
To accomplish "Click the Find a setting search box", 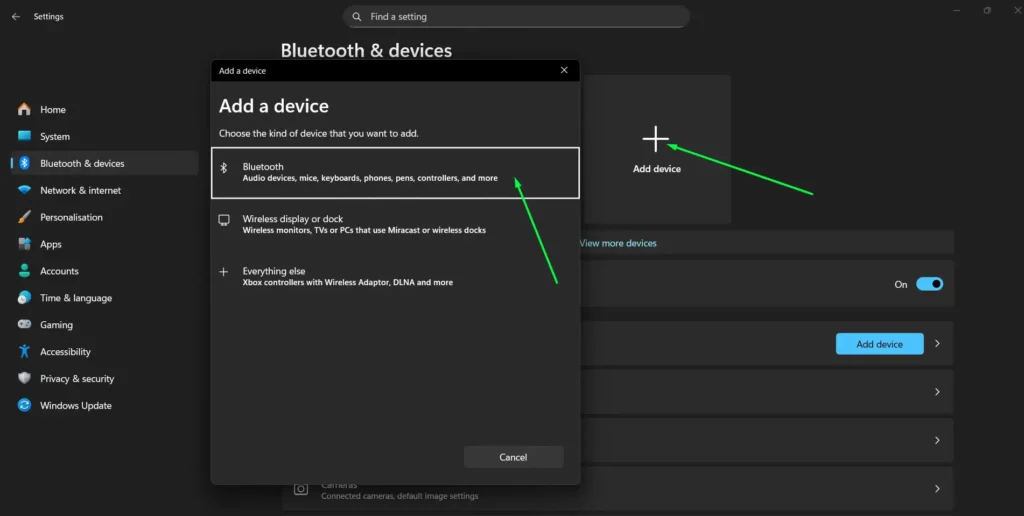I will (516, 16).
